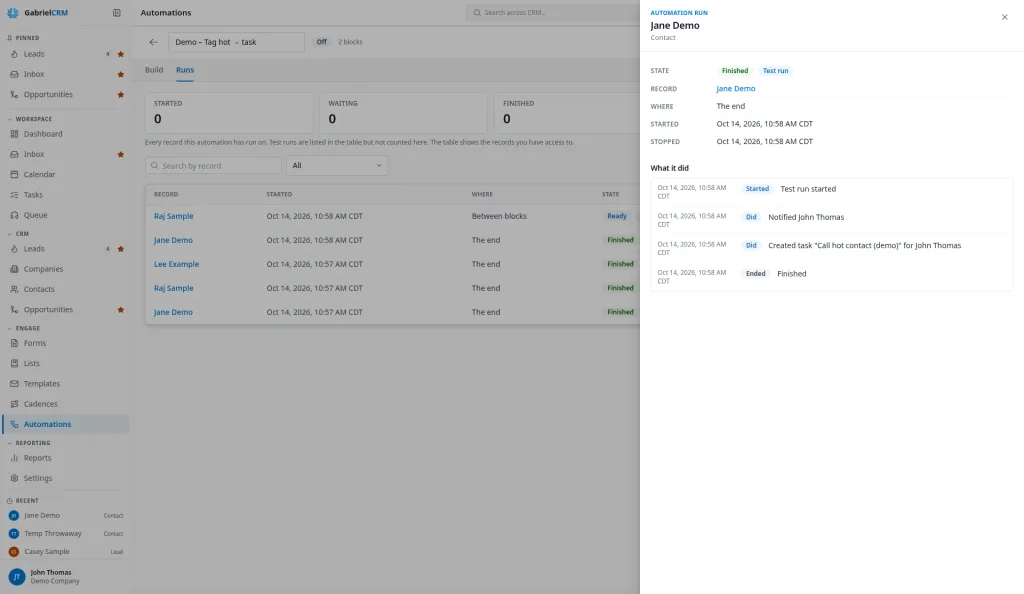The height and width of the screenshot is (594, 1024).
Task: Open Lists icon in Engage section
Action: point(14,364)
